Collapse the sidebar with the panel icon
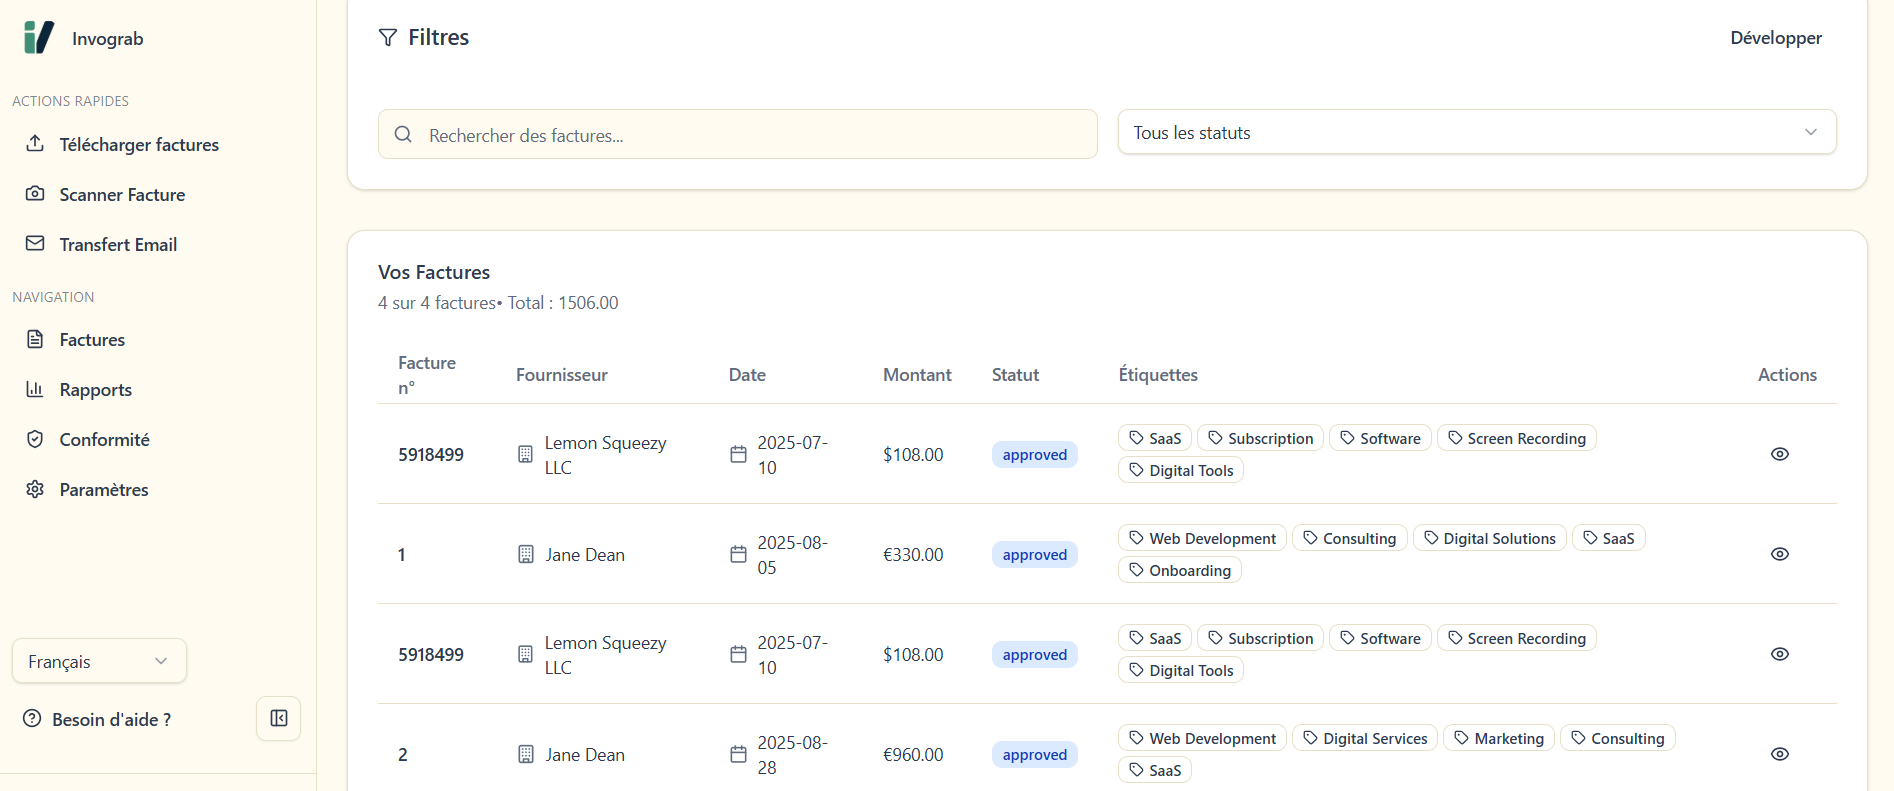The height and width of the screenshot is (791, 1894). coord(279,718)
